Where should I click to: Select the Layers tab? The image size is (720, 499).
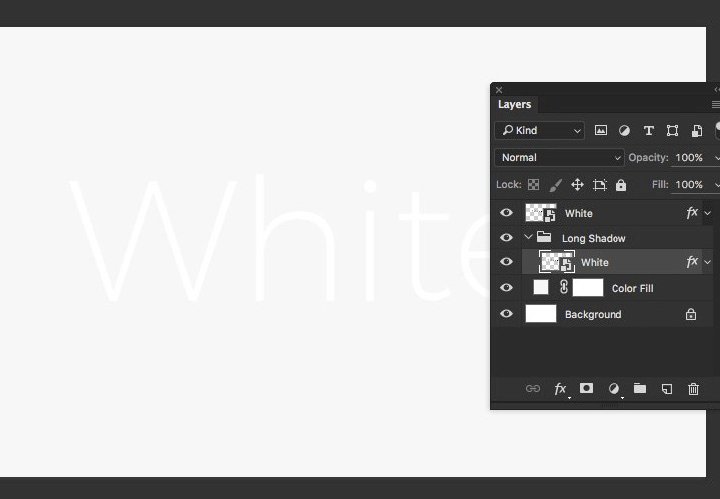[x=515, y=104]
